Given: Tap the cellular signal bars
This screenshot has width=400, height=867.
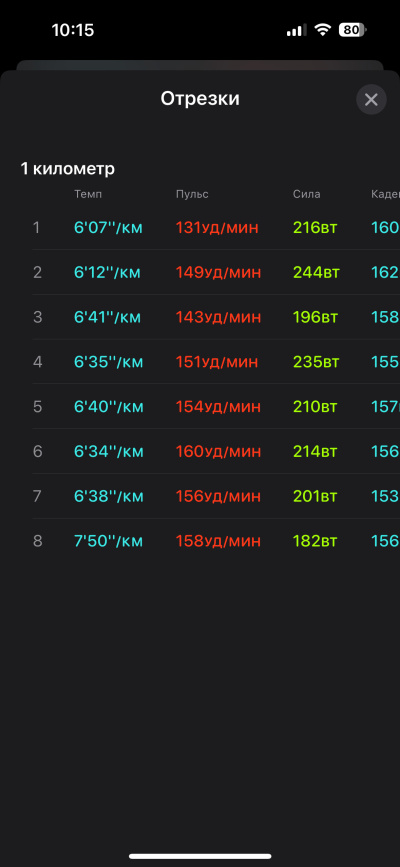Looking at the screenshot, I should coord(297,30).
